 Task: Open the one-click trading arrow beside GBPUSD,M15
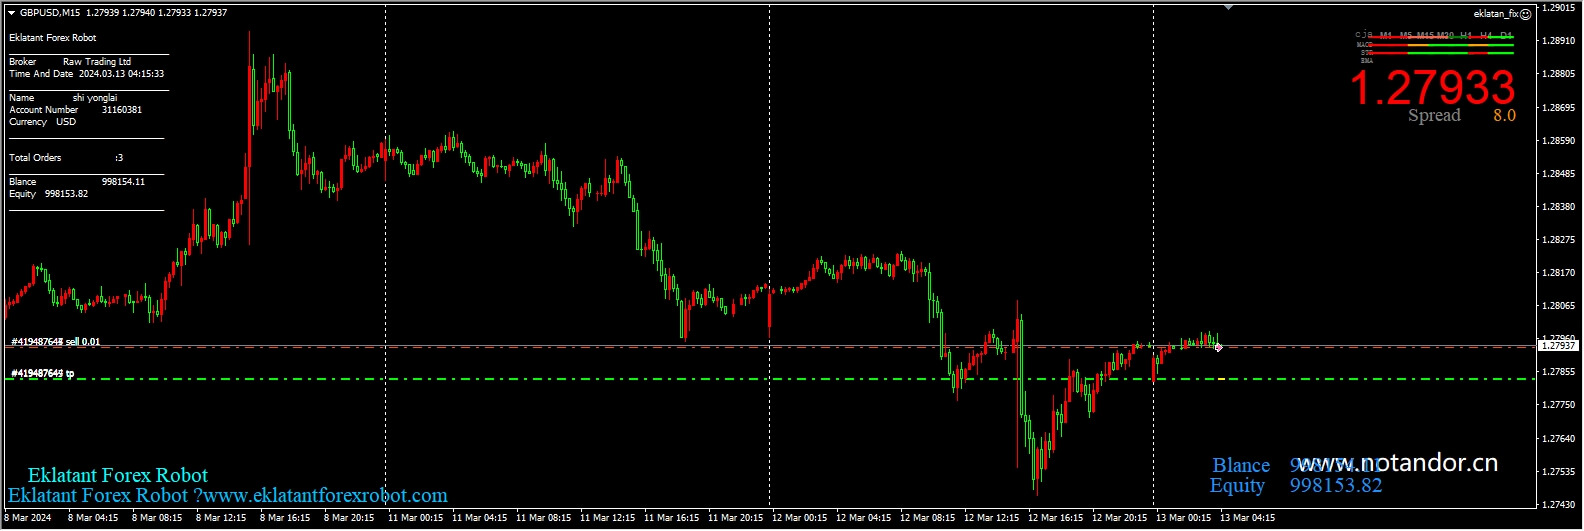(x=11, y=13)
